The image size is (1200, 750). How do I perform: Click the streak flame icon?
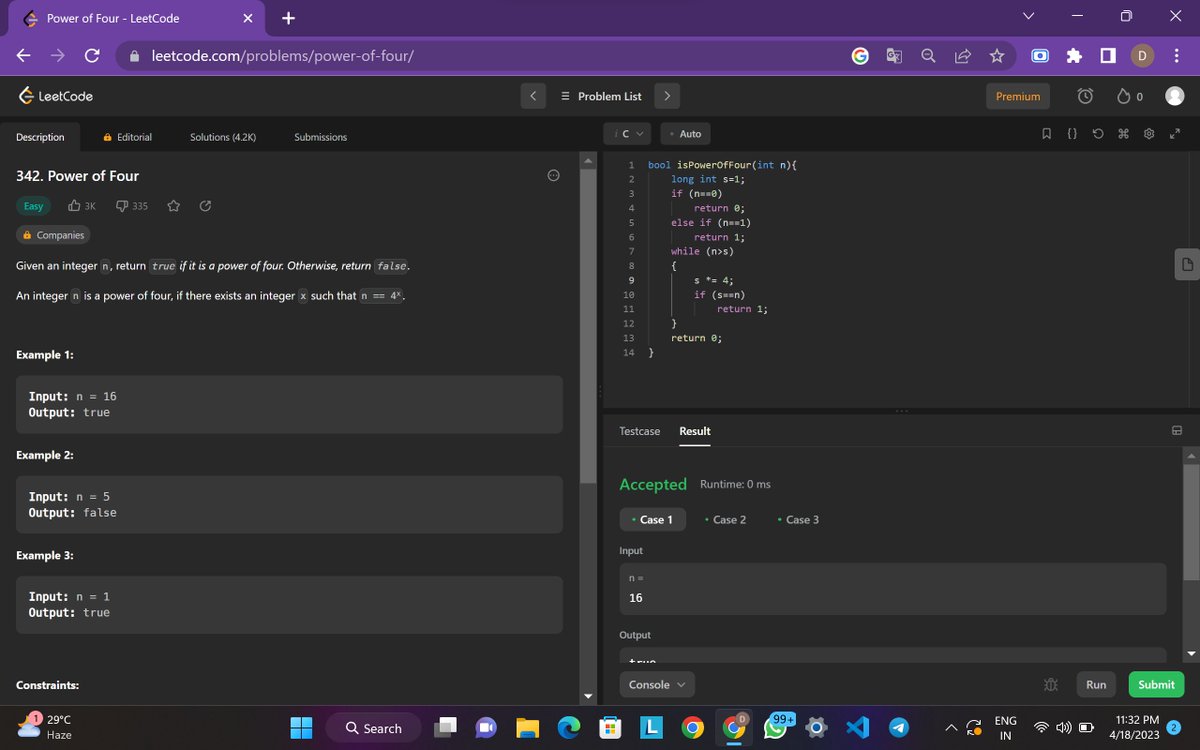click(1123, 96)
